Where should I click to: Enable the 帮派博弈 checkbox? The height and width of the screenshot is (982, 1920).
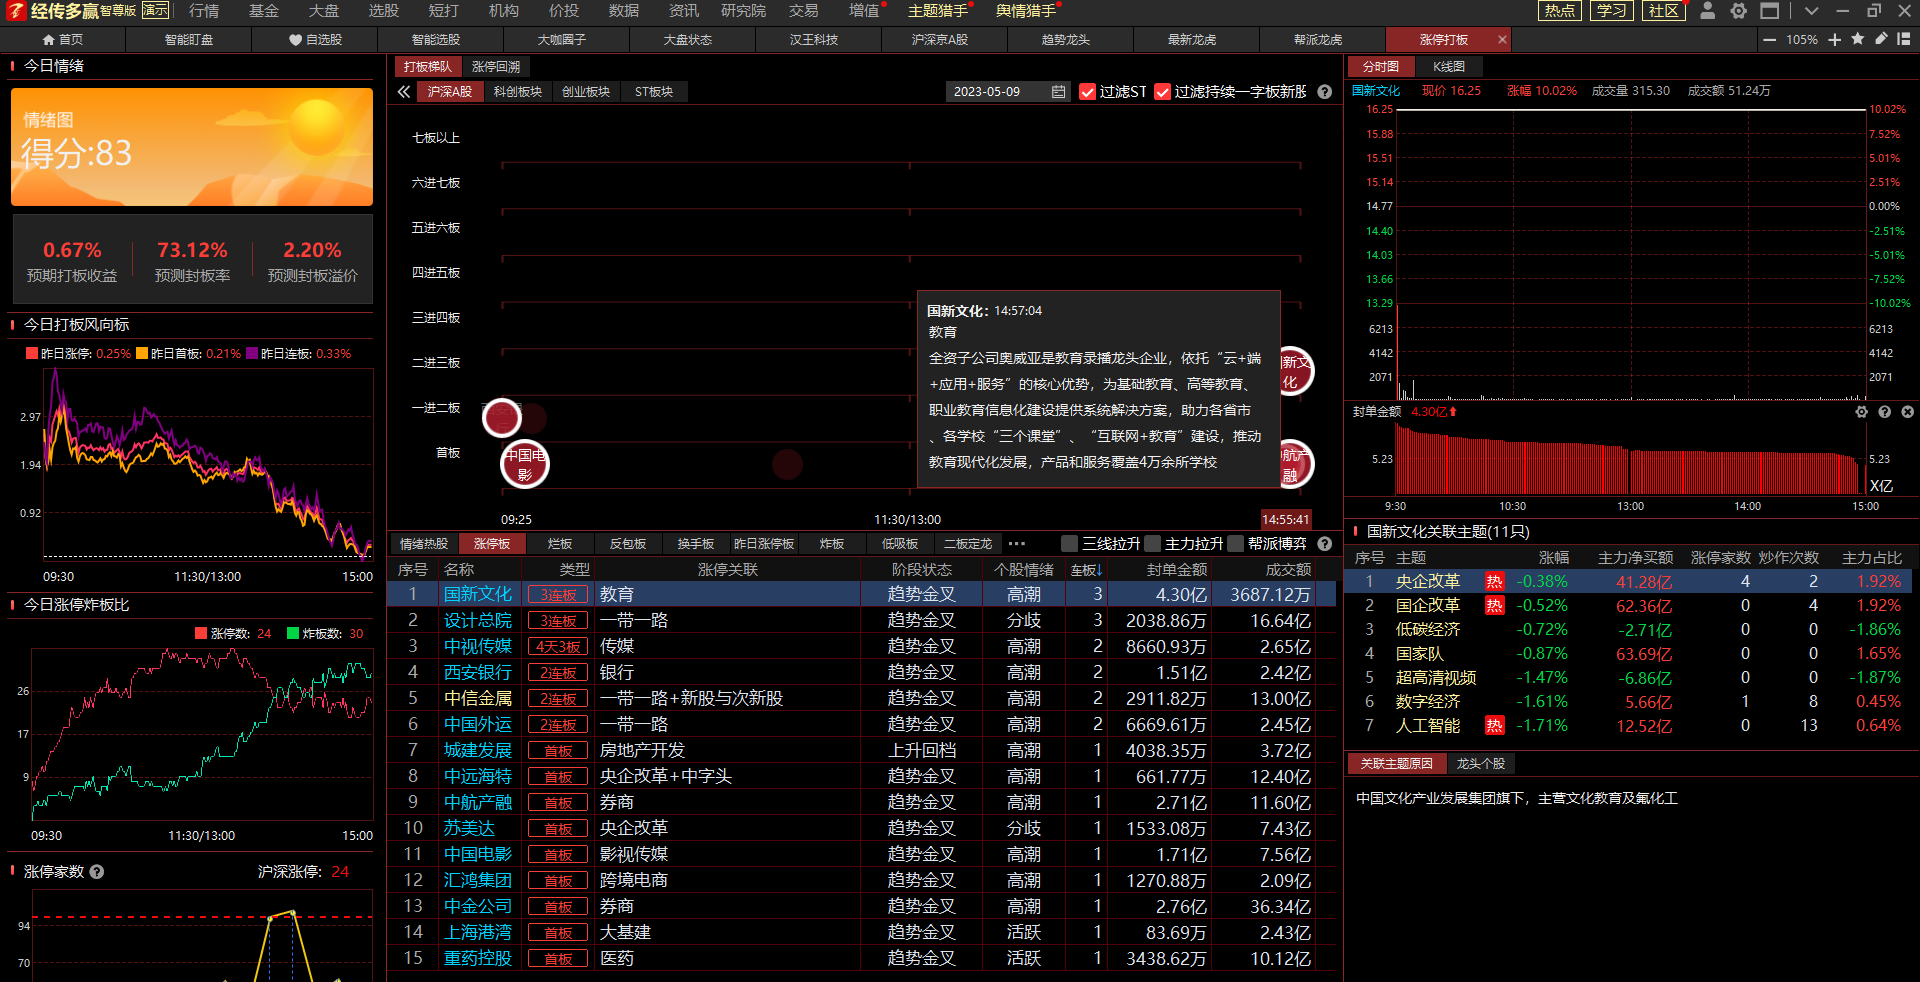click(x=1236, y=544)
